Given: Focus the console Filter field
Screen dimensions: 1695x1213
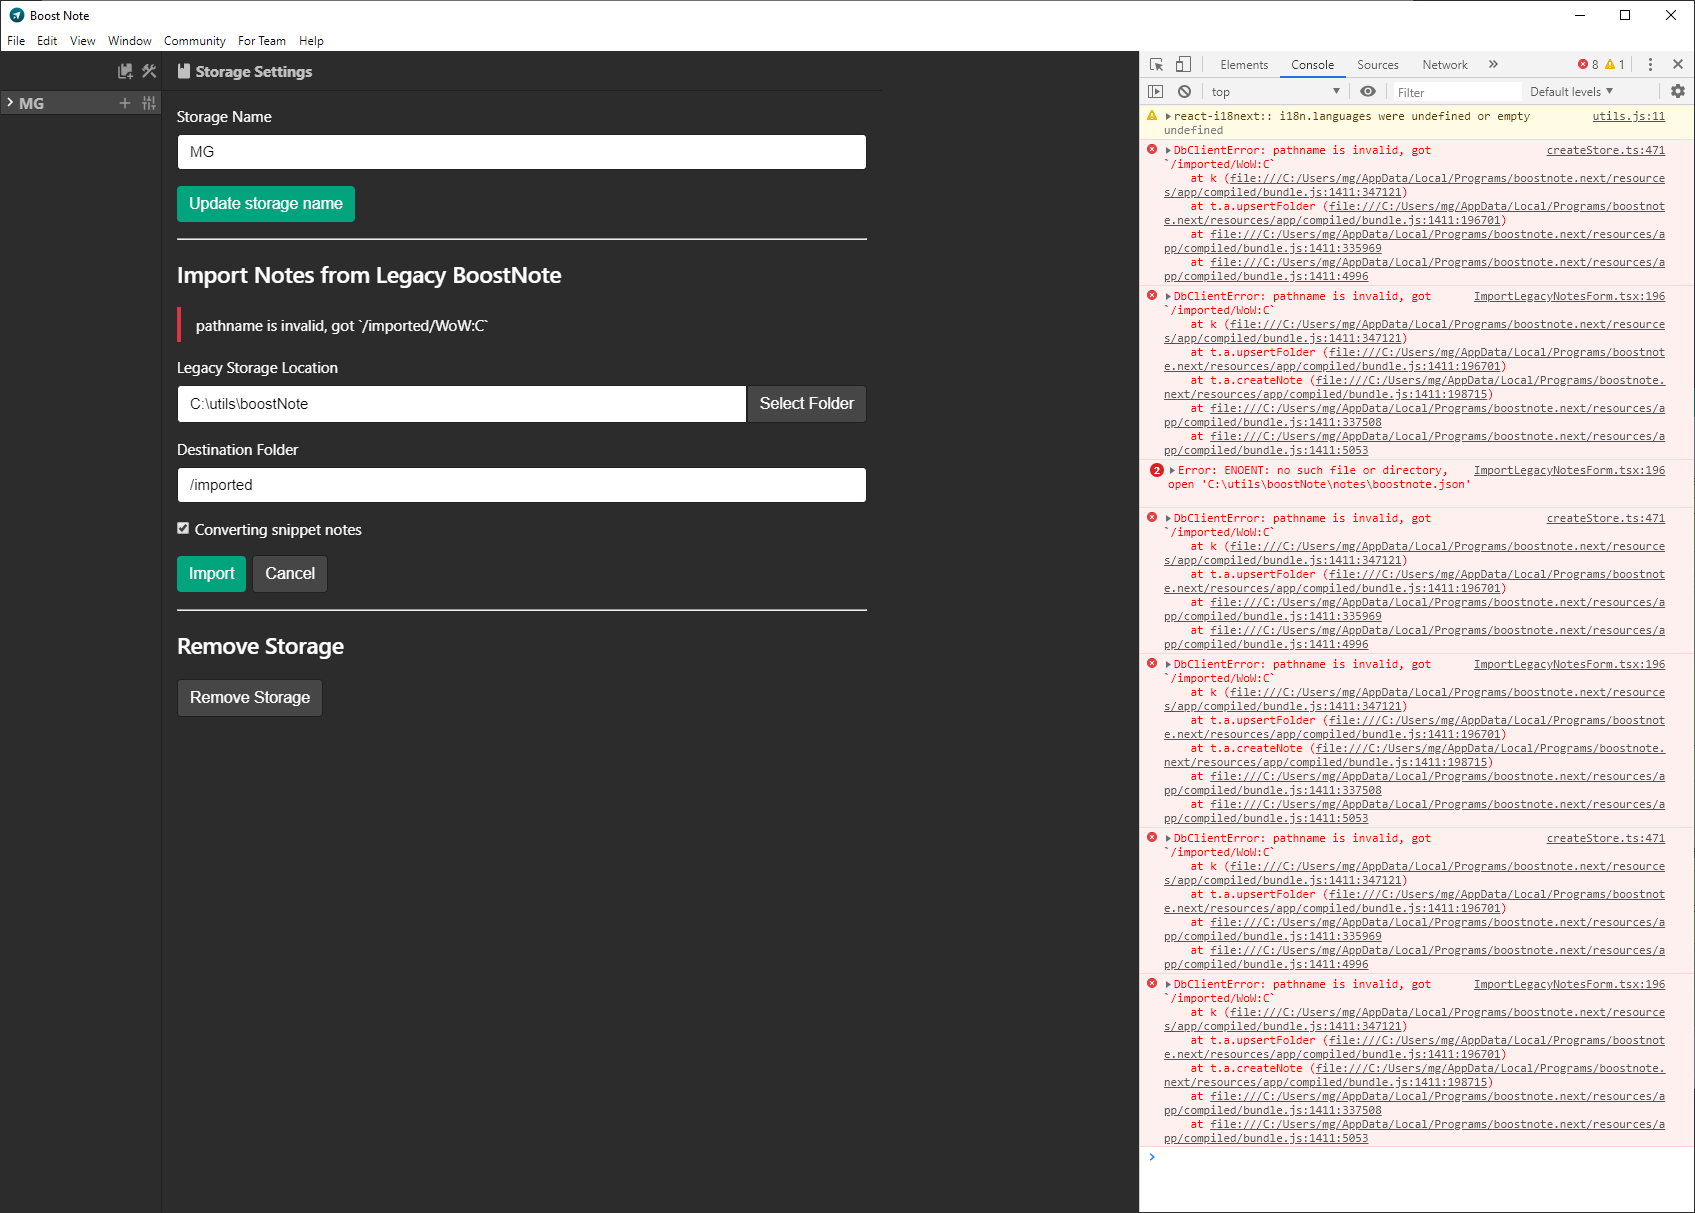Looking at the screenshot, I should pyautogui.click(x=1456, y=92).
